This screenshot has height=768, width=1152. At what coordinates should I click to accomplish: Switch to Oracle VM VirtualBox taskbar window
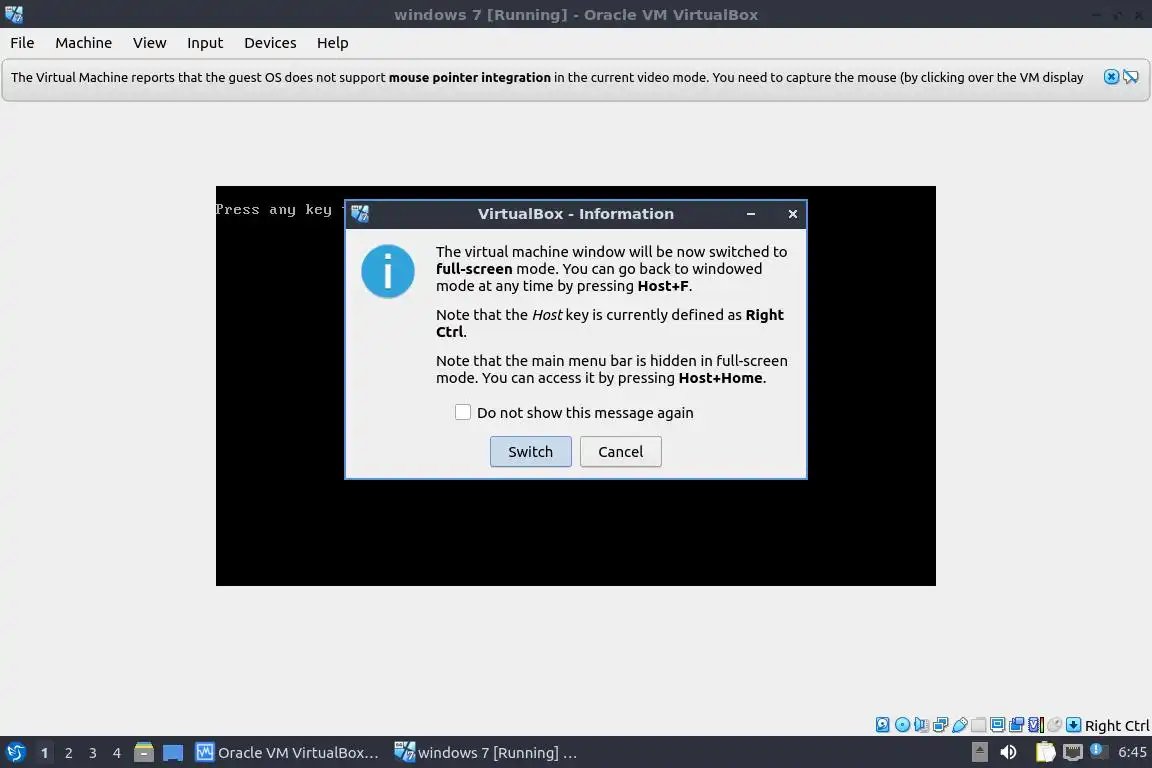[x=287, y=753]
